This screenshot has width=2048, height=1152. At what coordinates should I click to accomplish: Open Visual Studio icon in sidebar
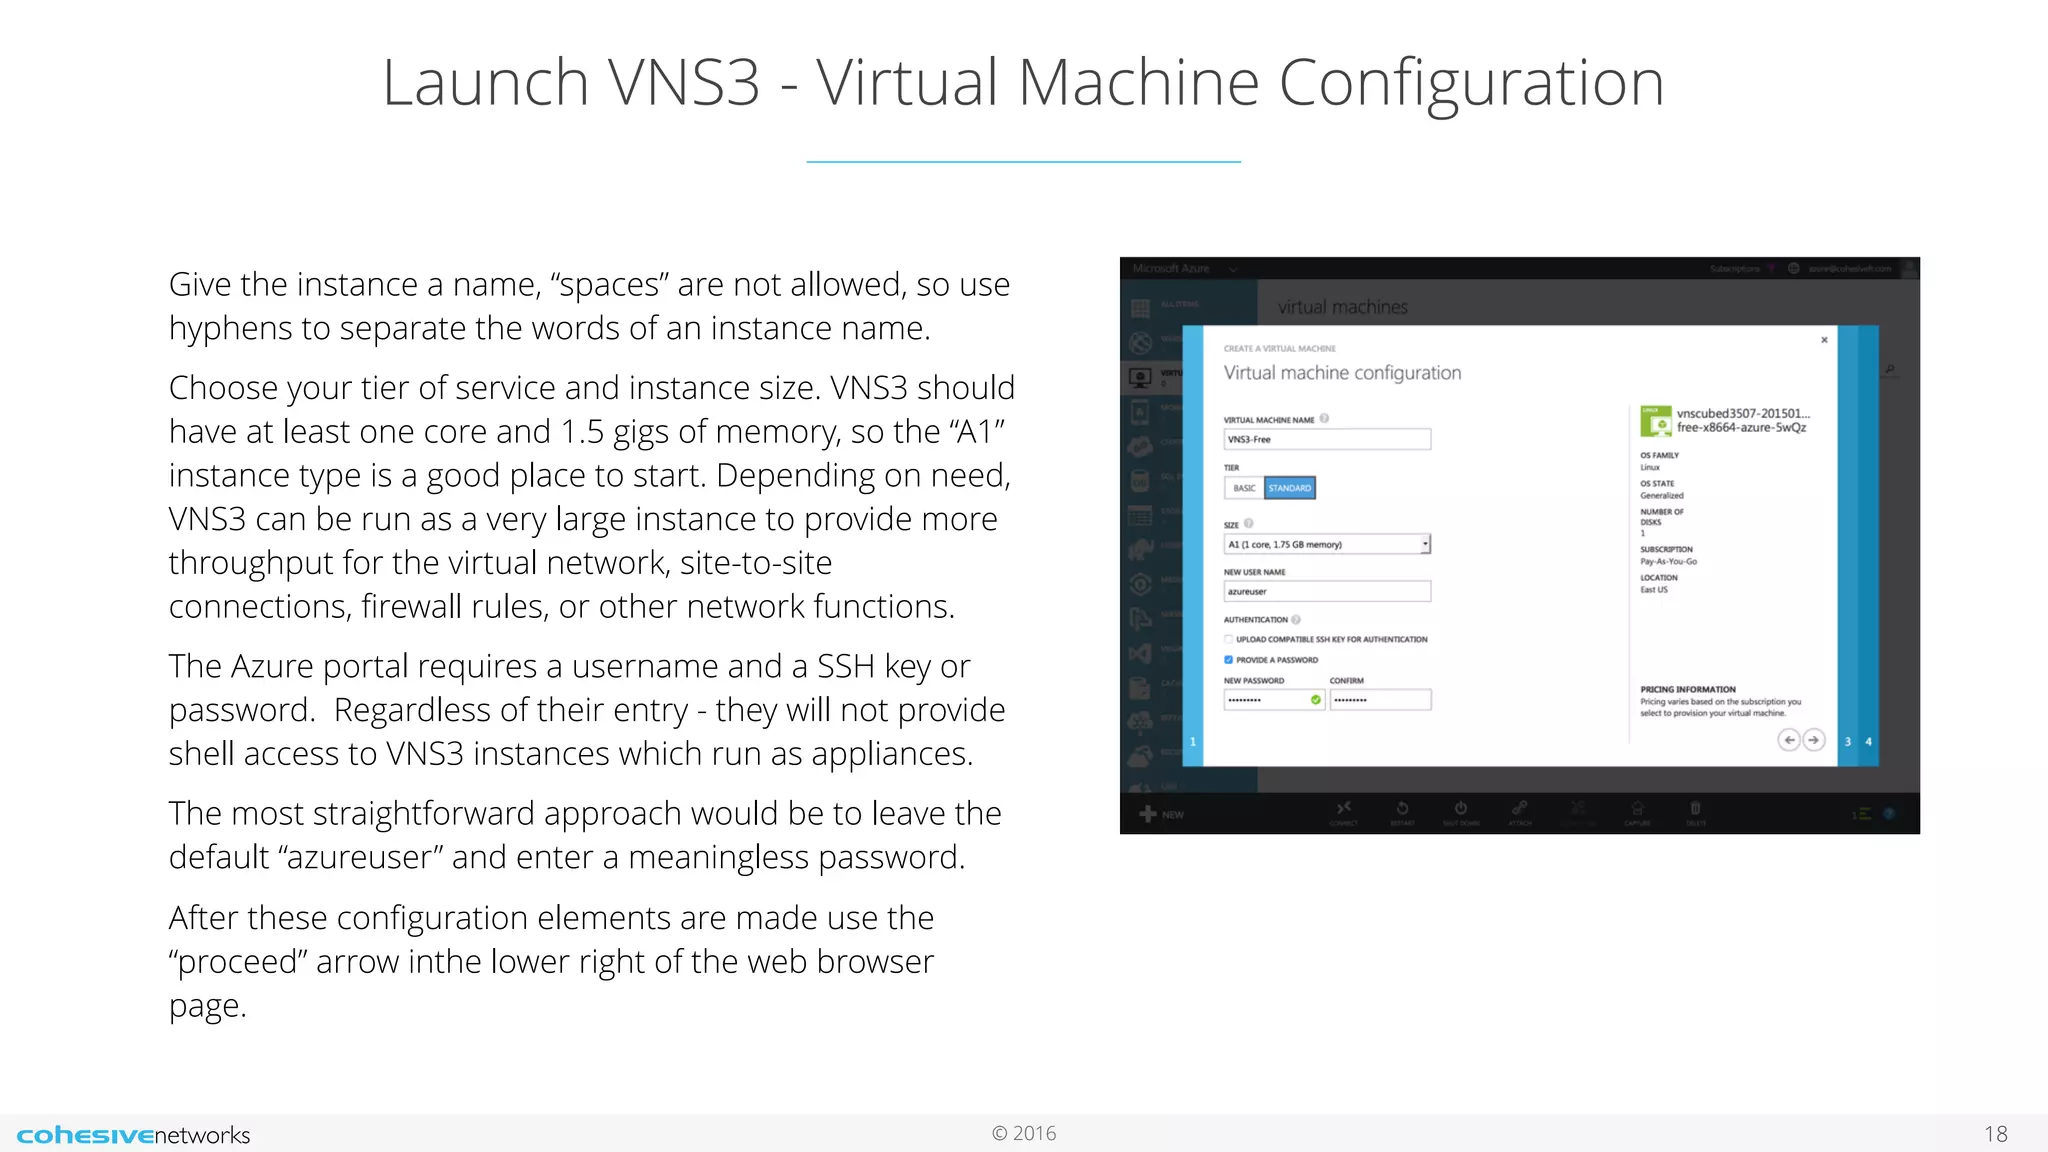click(x=1140, y=653)
